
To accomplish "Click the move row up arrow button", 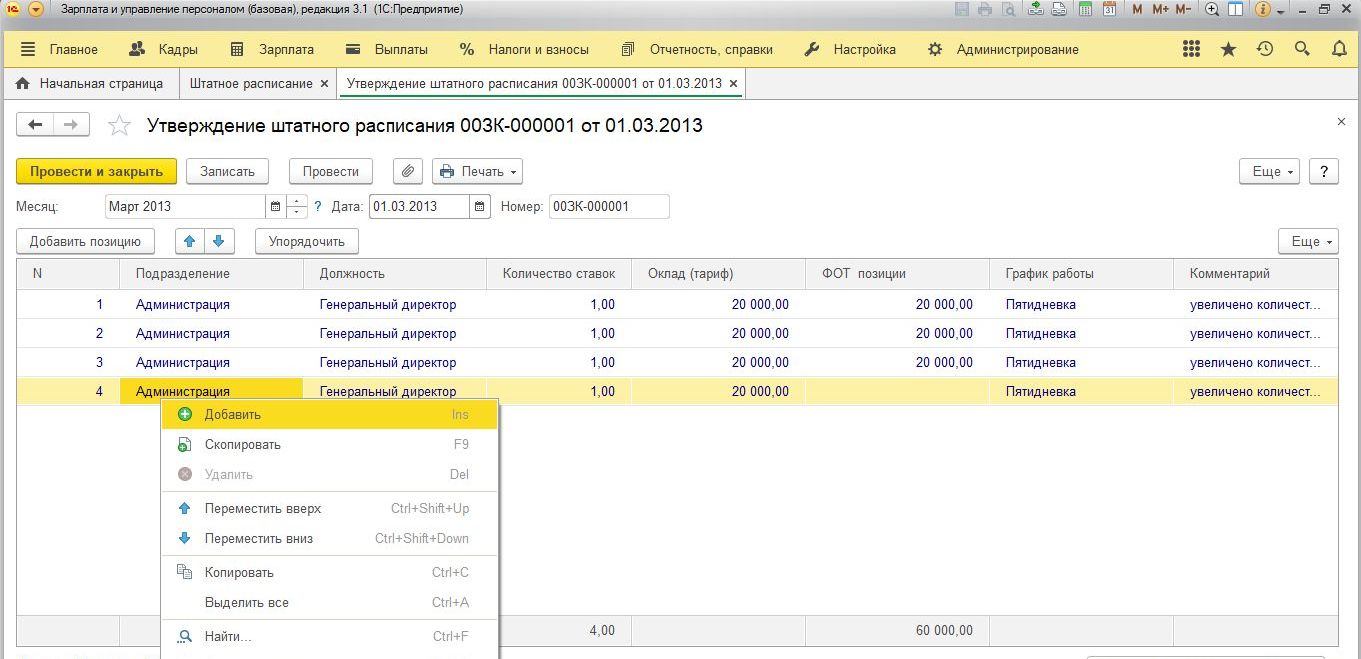I will pyautogui.click(x=190, y=241).
